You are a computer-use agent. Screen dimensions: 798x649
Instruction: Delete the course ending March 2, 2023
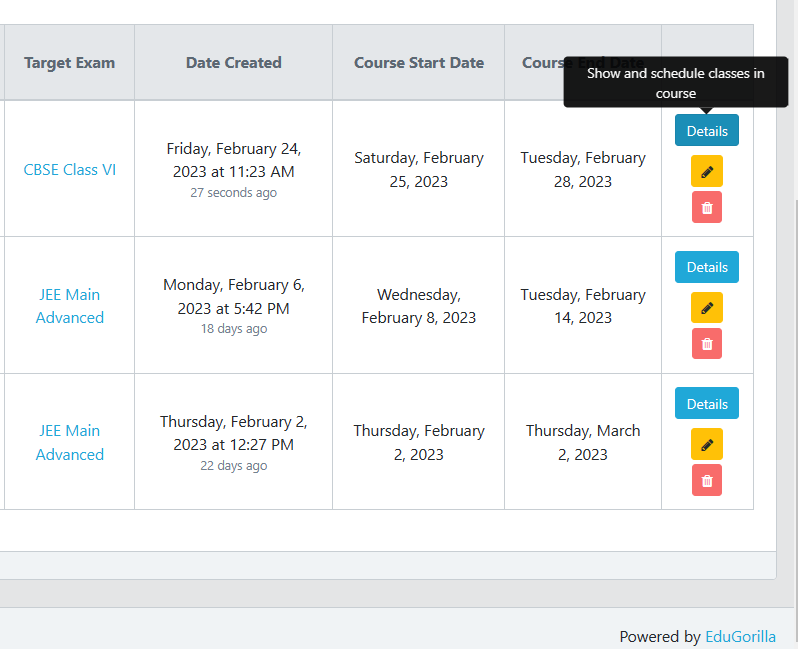706,480
